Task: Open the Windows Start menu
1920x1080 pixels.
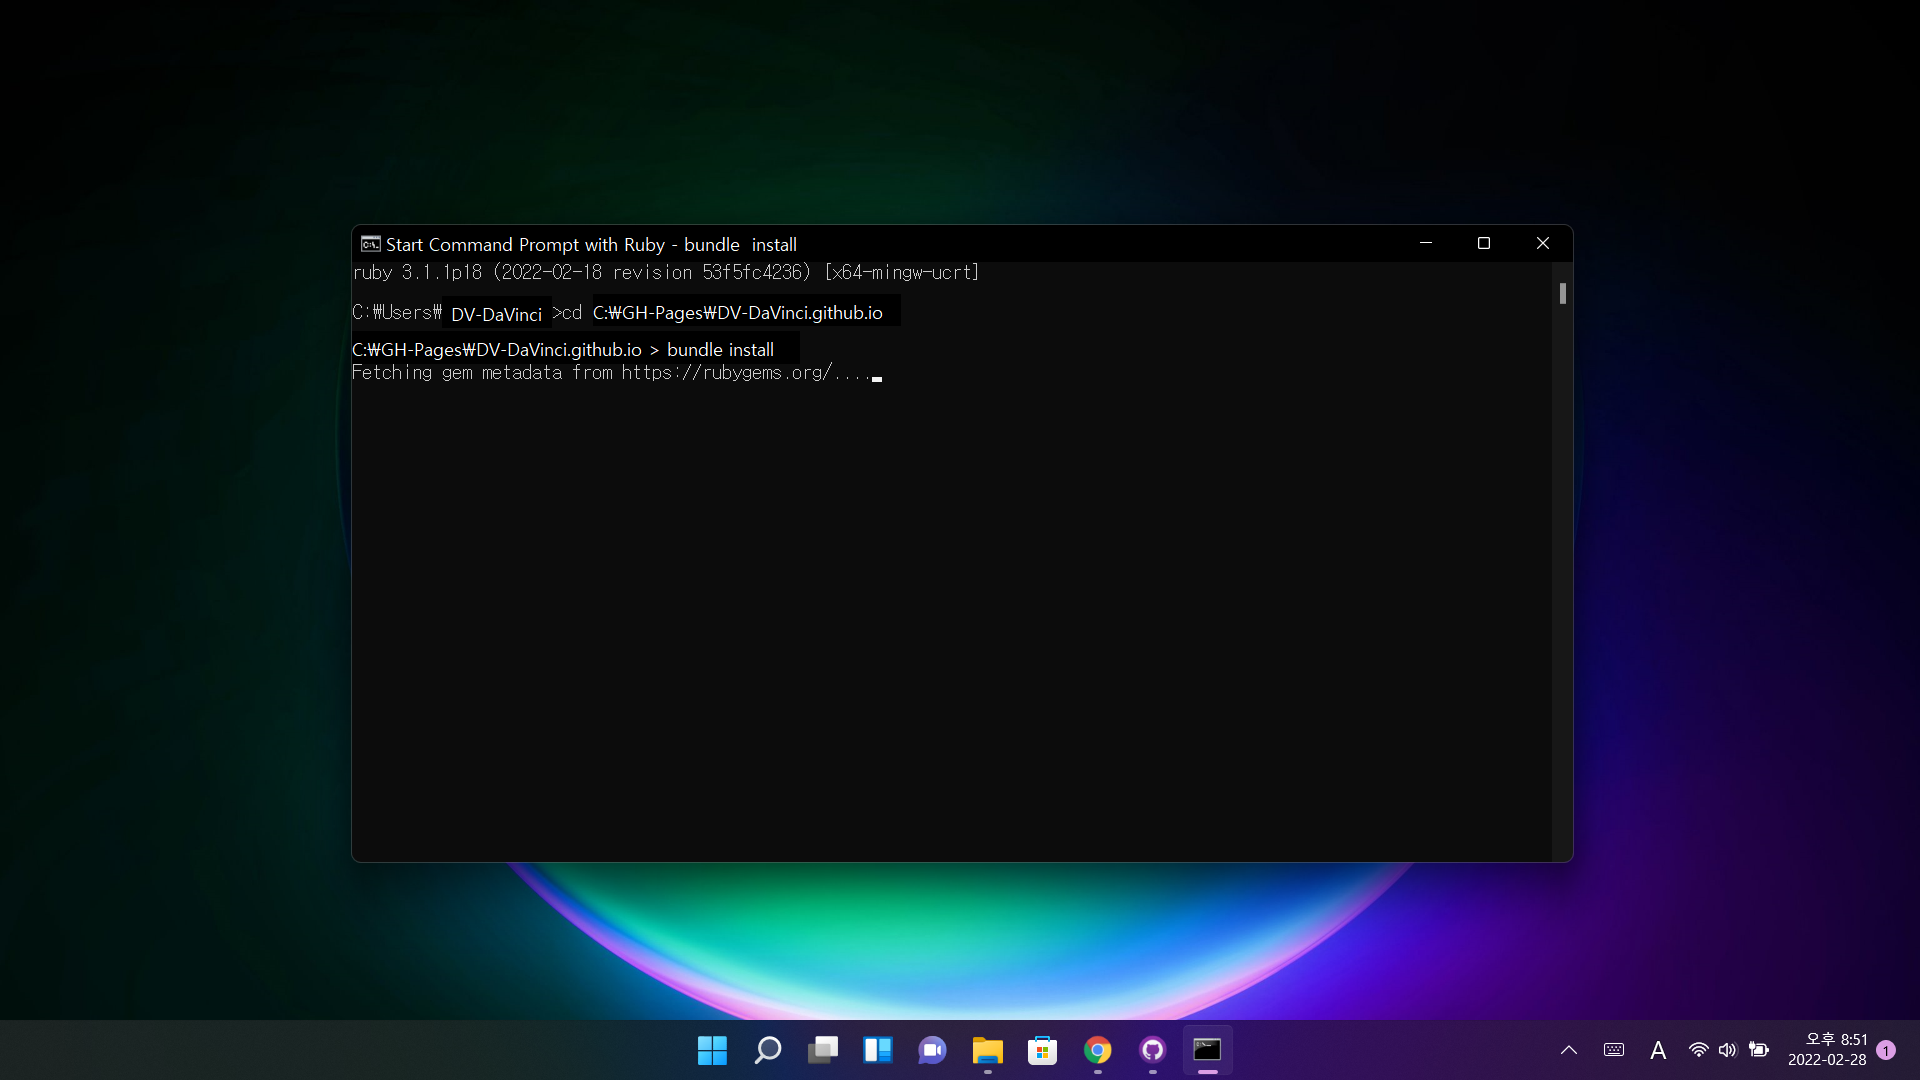Action: point(712,1050)
